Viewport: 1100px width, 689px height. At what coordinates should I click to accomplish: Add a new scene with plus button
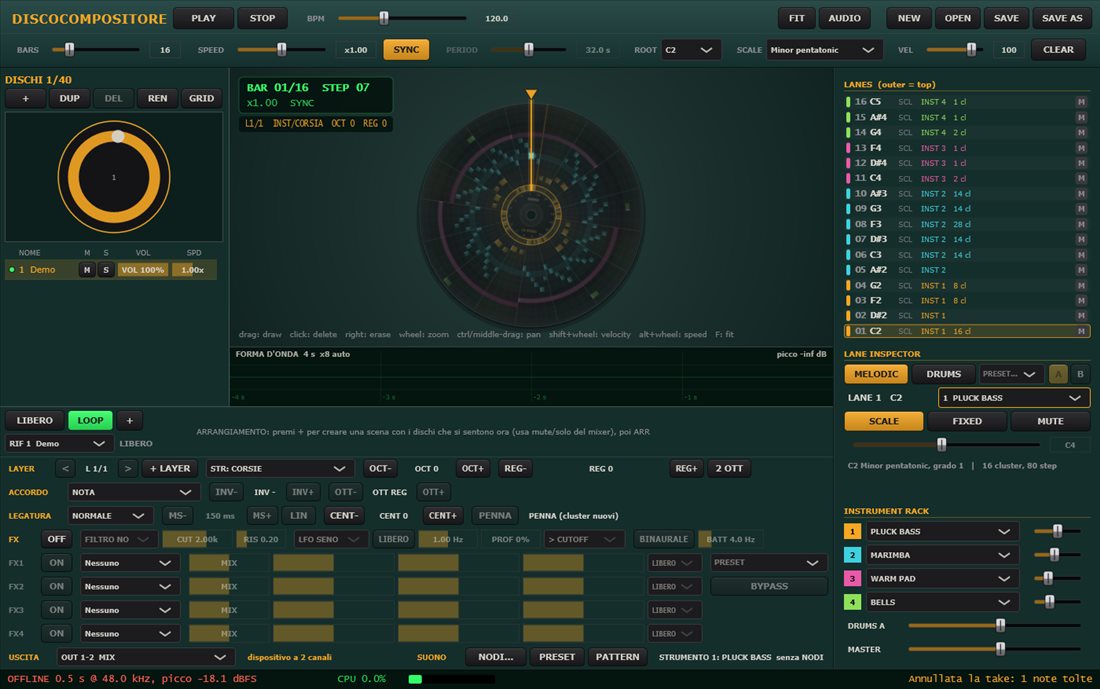coord(129,420)
